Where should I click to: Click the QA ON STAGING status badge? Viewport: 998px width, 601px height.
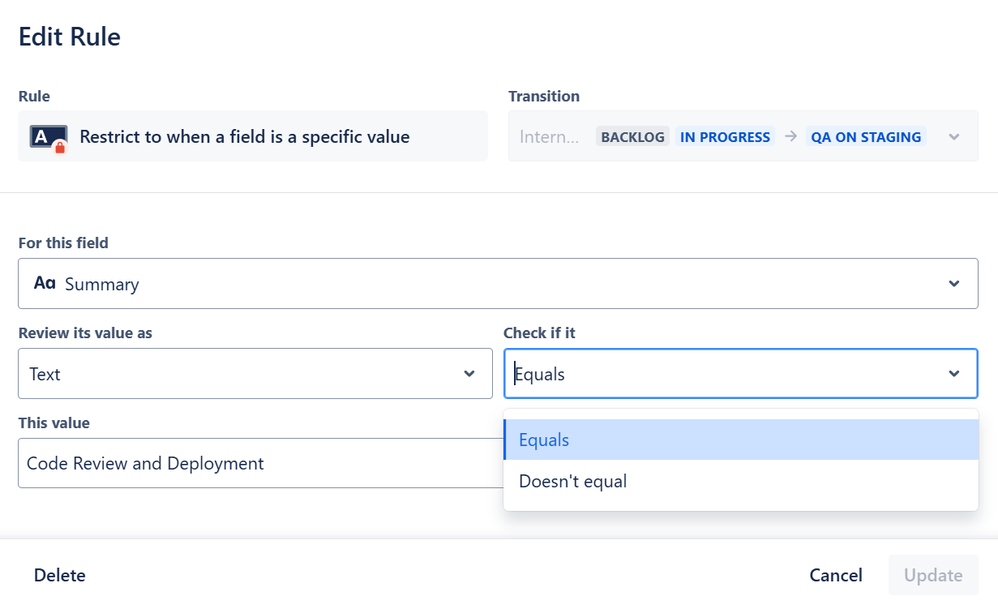click(x=866, y=137)
